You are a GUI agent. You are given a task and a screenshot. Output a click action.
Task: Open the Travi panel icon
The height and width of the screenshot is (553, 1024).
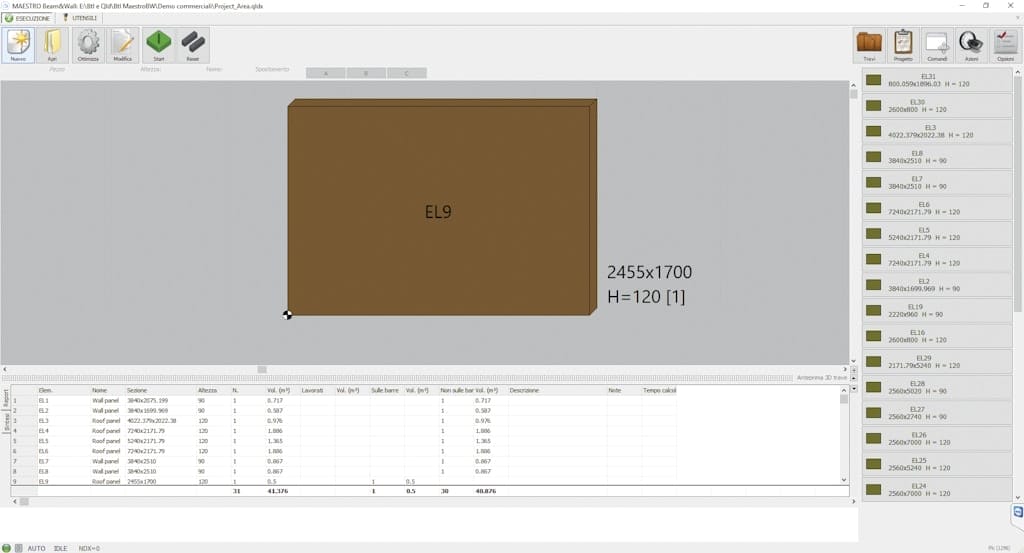(869, 45)
